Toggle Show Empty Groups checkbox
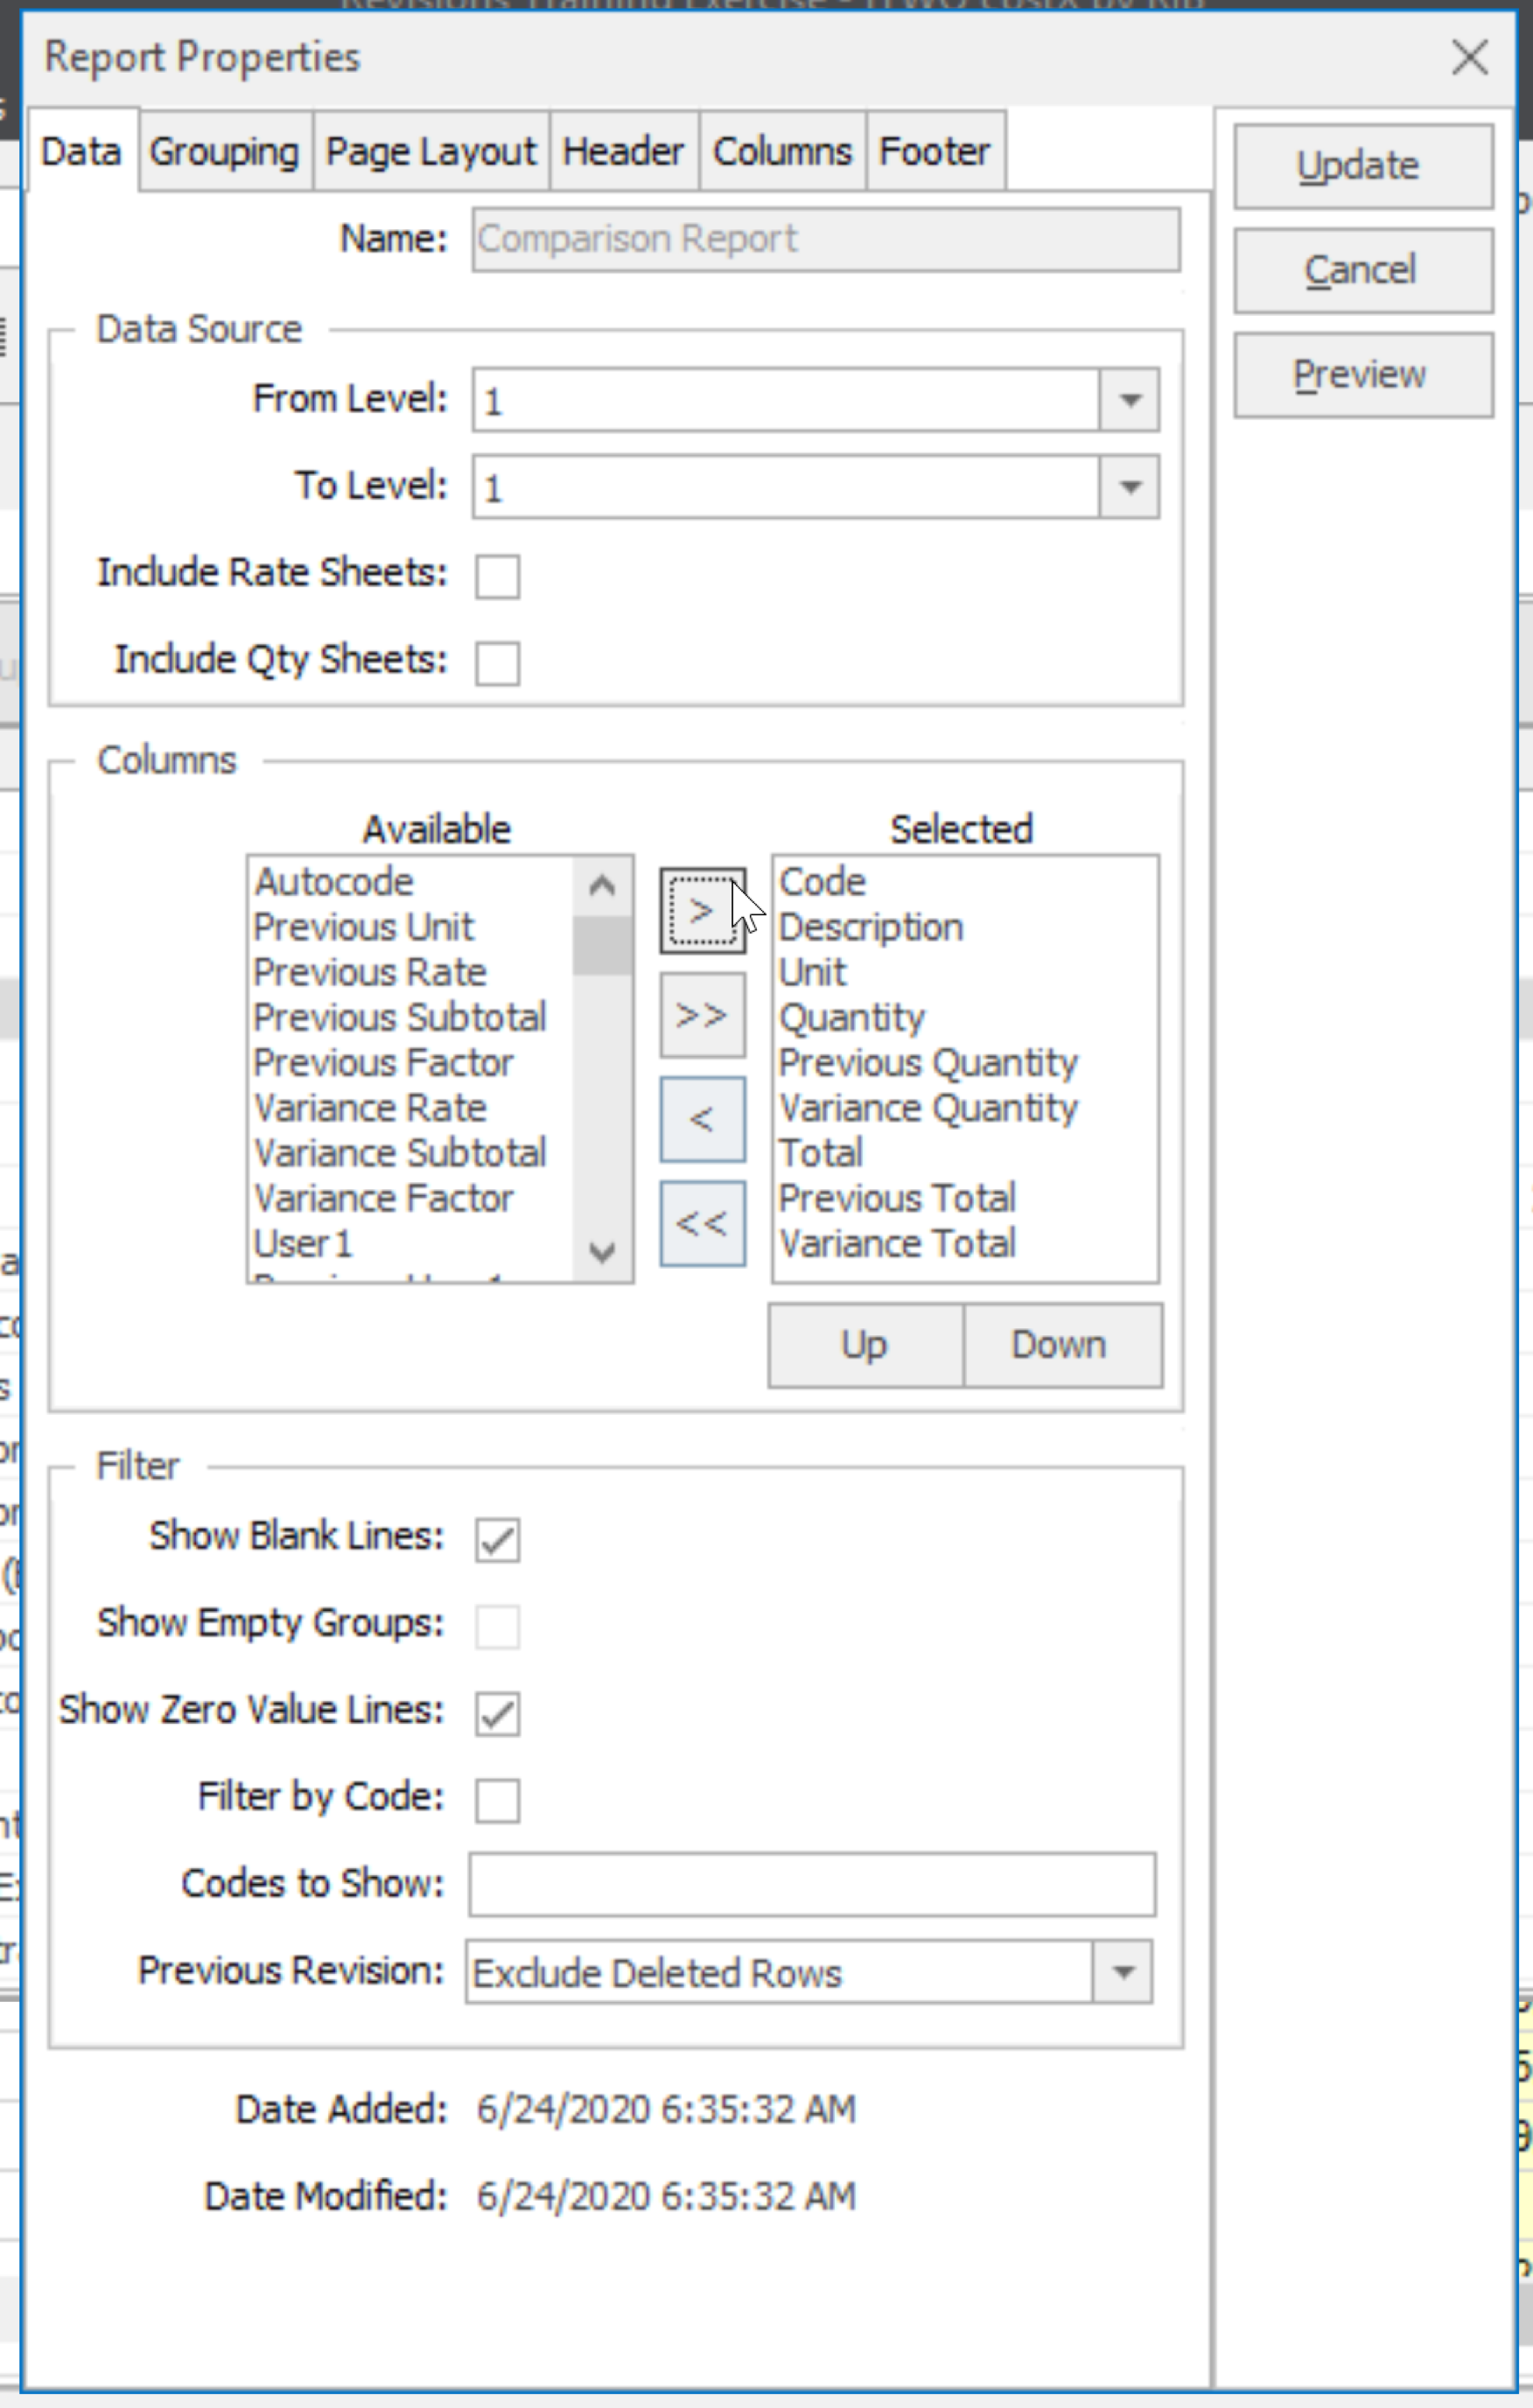This screenshot has height=2408, width=1533. [x=497, y=1627]
